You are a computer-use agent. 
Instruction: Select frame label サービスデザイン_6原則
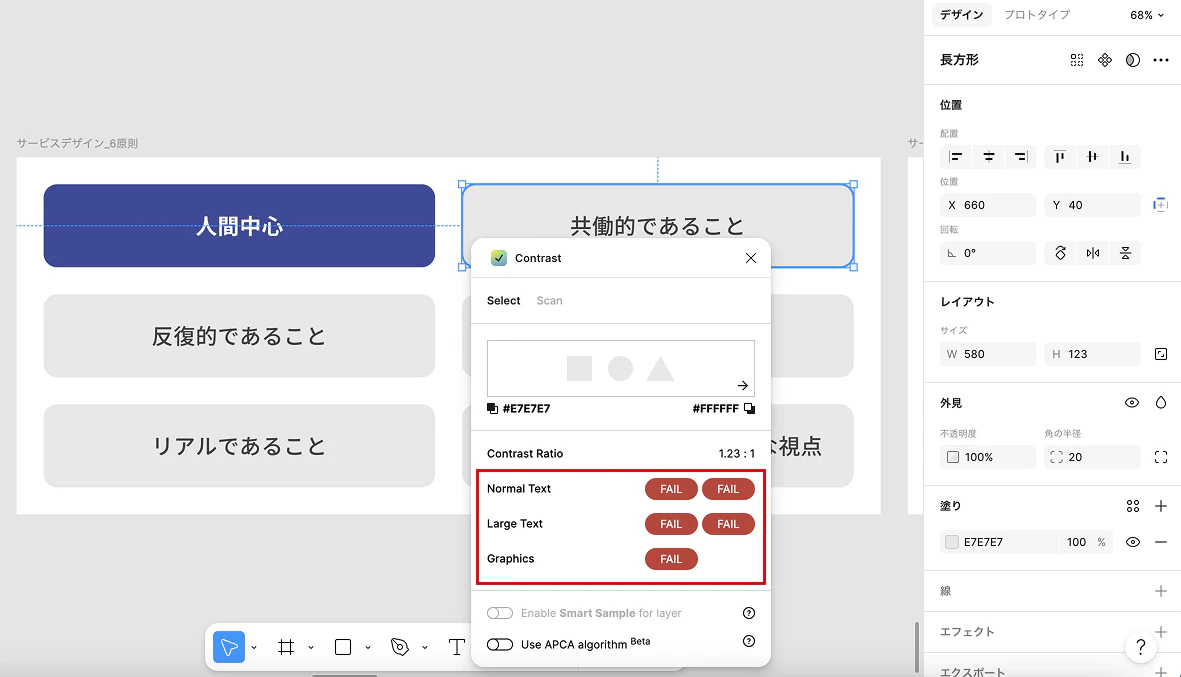[77, 143]
